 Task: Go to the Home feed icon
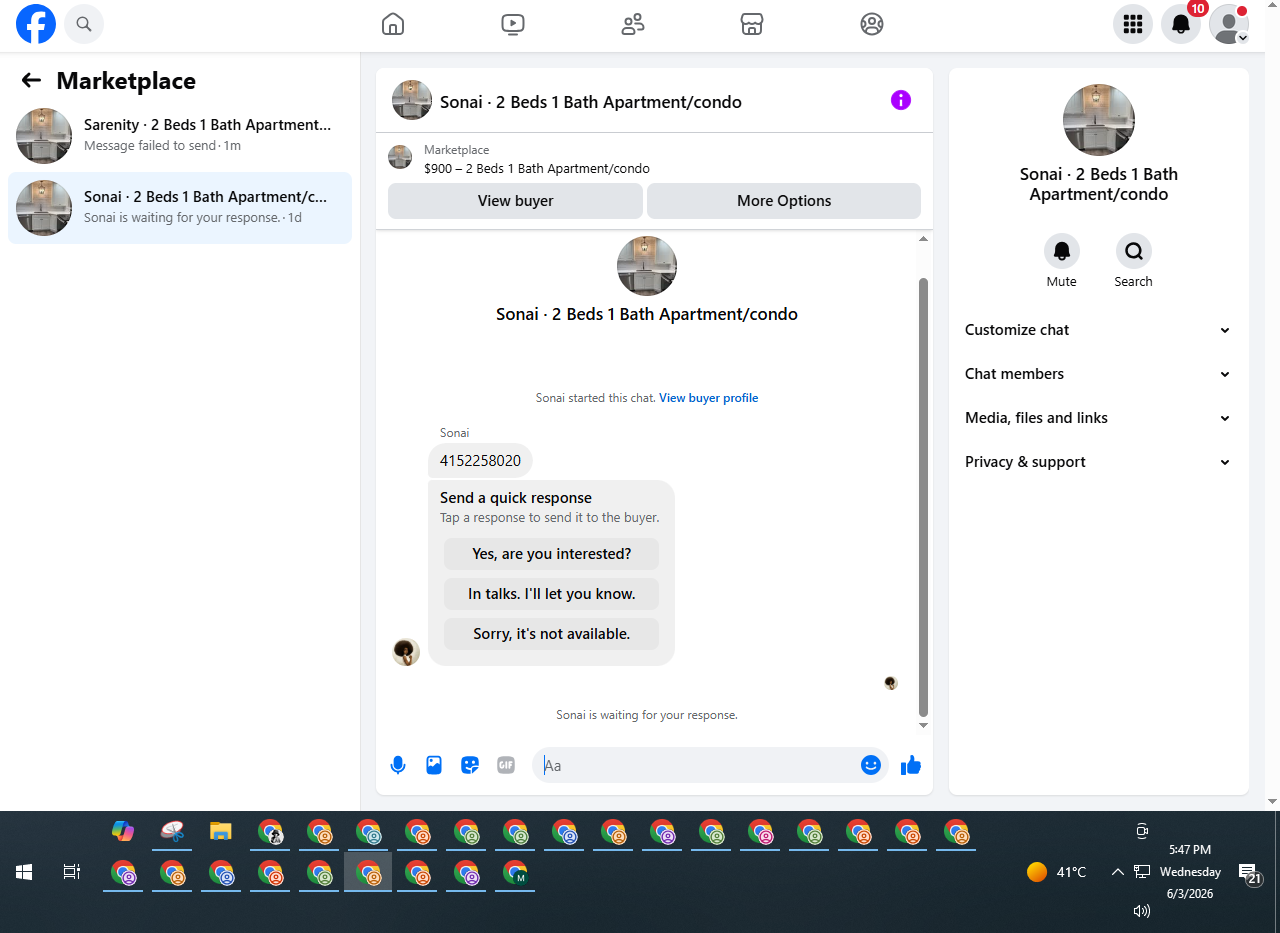393,24
